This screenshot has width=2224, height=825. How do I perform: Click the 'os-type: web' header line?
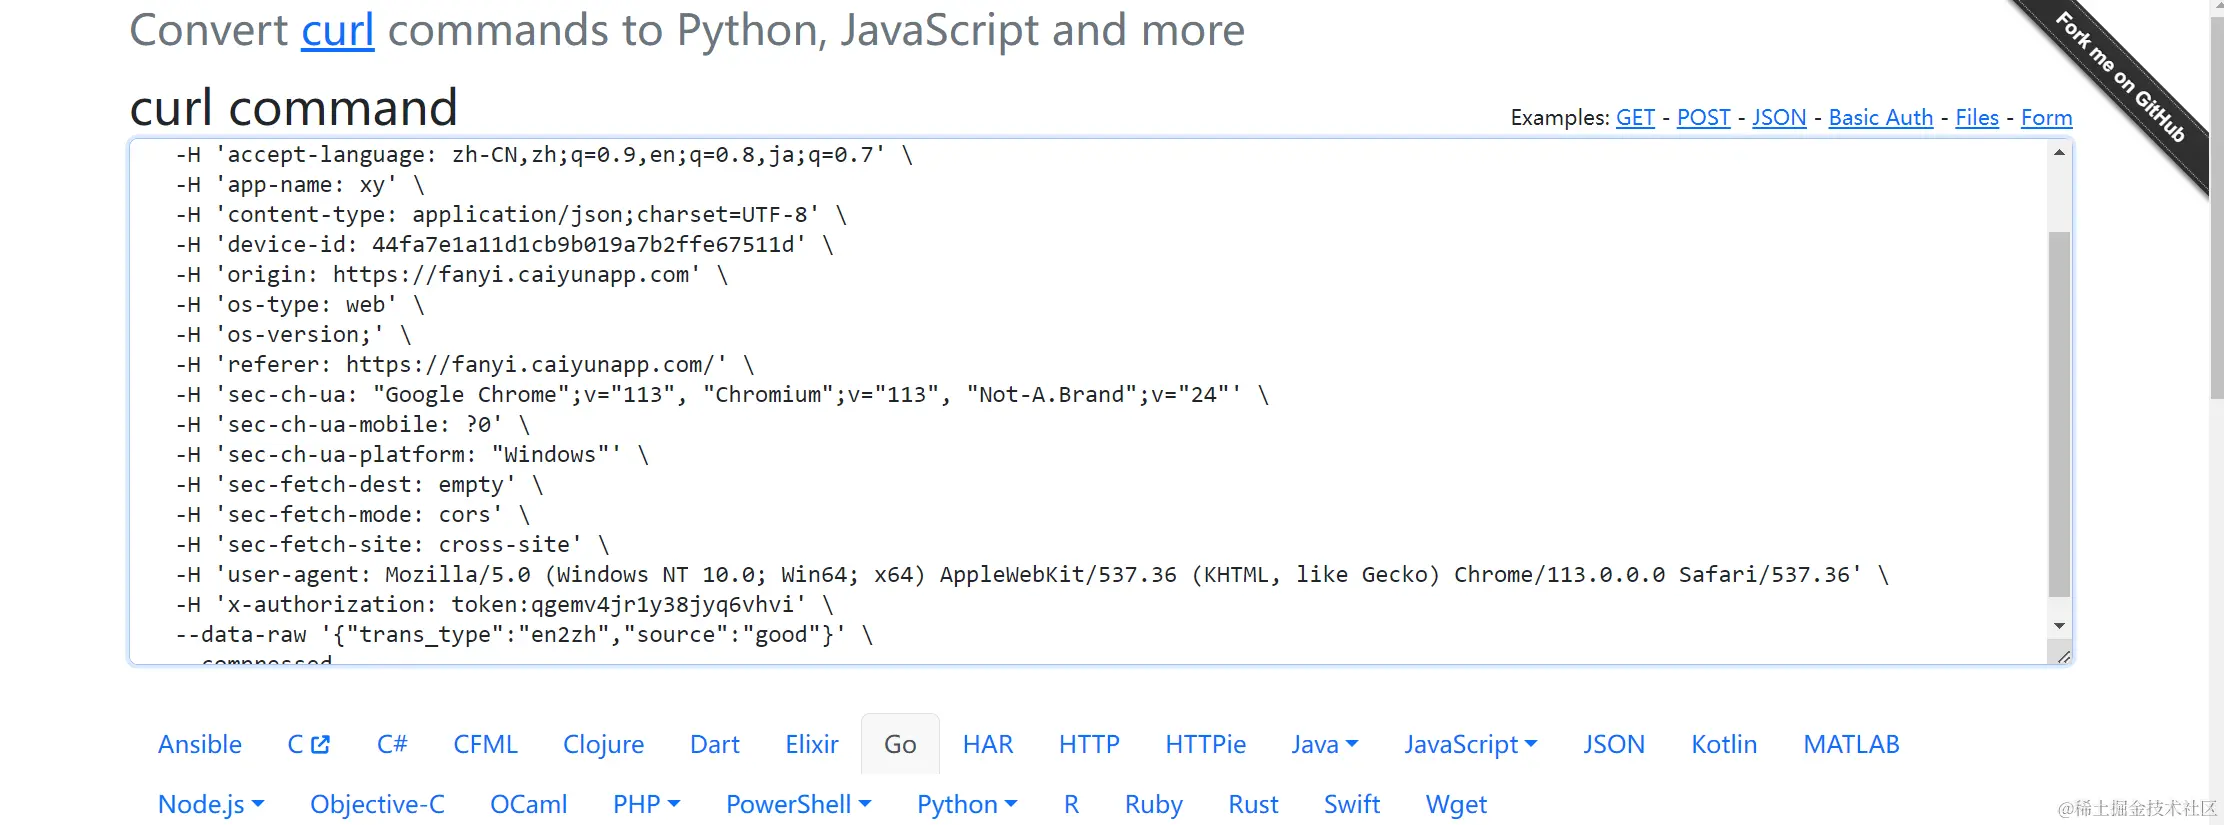click(x=300, y=305)
